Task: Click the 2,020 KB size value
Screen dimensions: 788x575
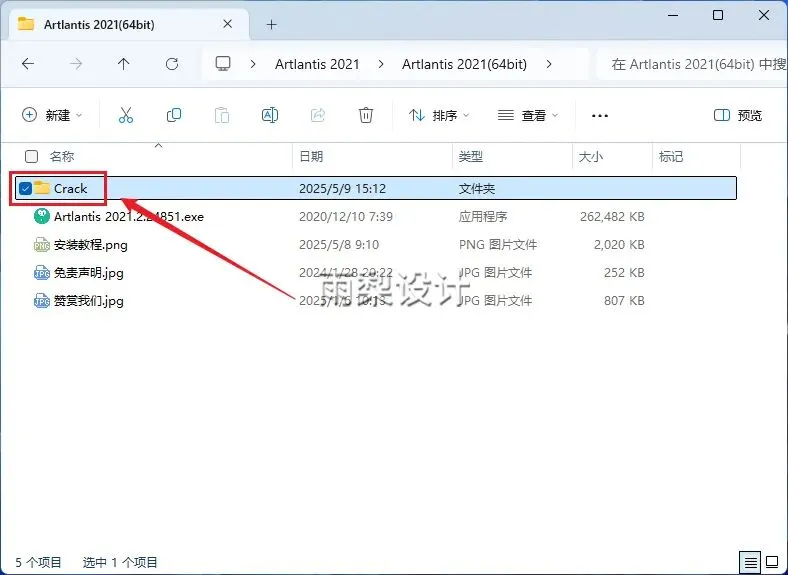Action: 619,245
